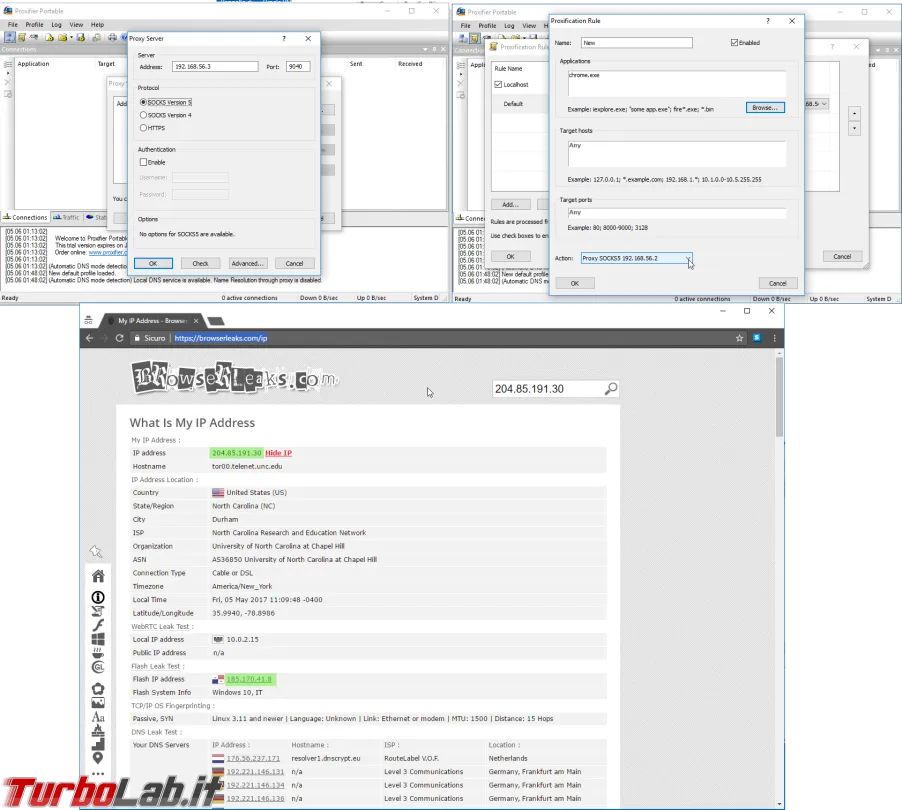The height and width of the screenshot is (810, 902).
Task: Click Name Resolution toolbar icon in left Proxifier
Action: pos(34,37)
